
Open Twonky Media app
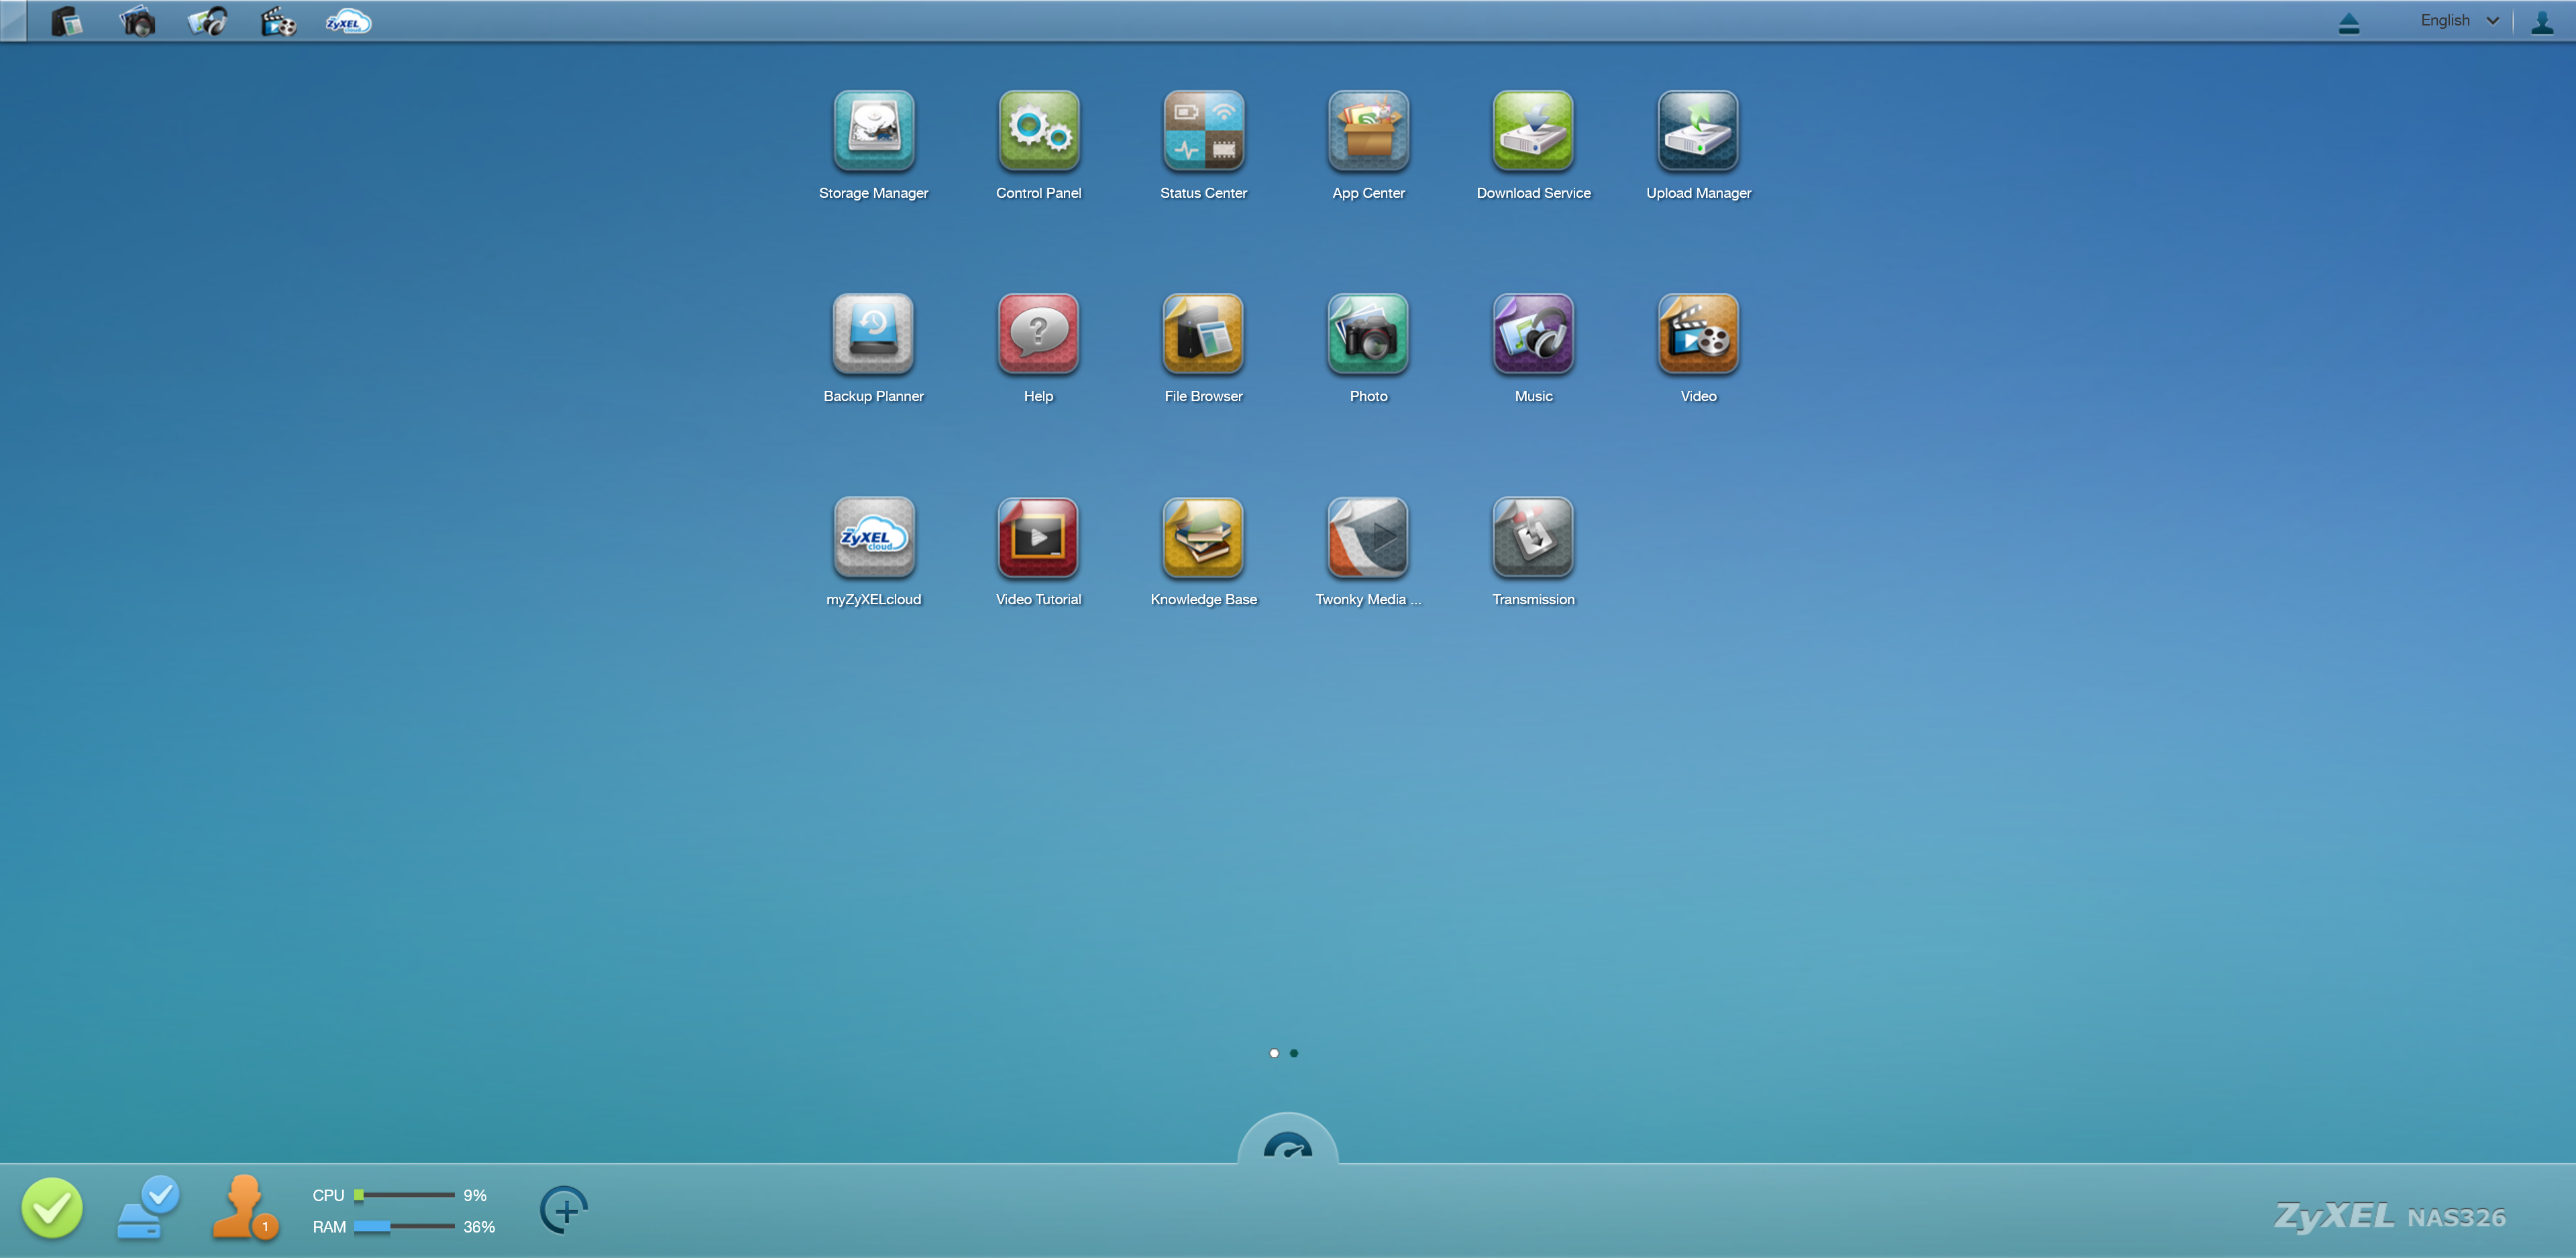click(x=1368, y=537)
